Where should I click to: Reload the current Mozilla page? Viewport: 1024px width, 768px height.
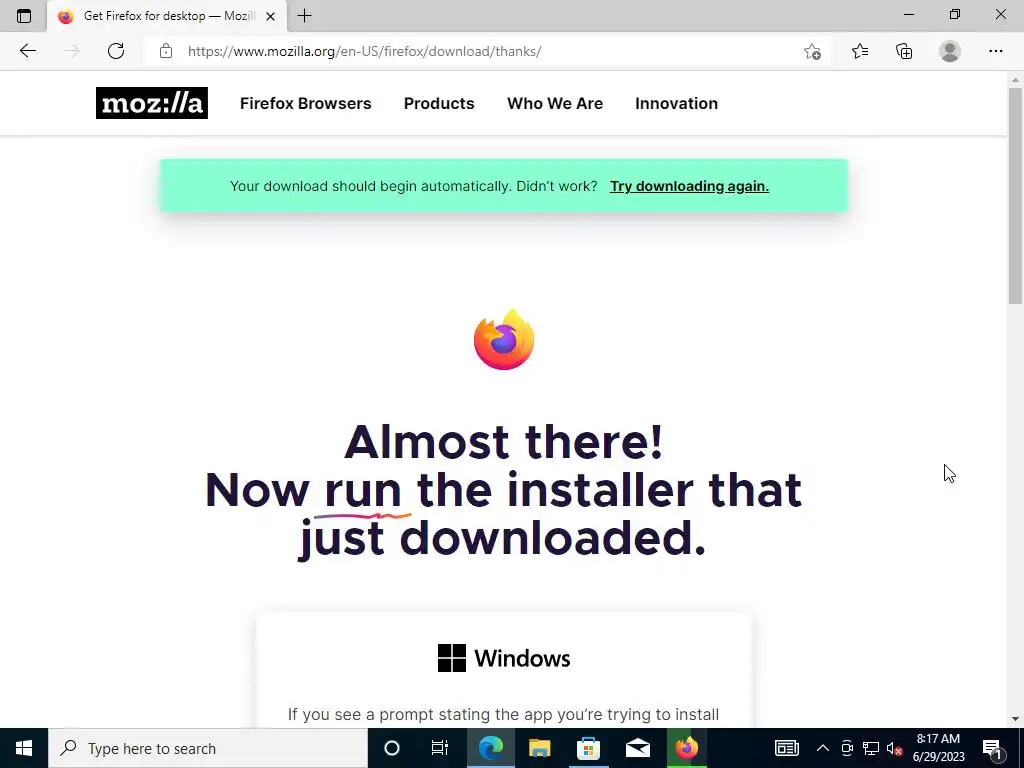point(116,51)
